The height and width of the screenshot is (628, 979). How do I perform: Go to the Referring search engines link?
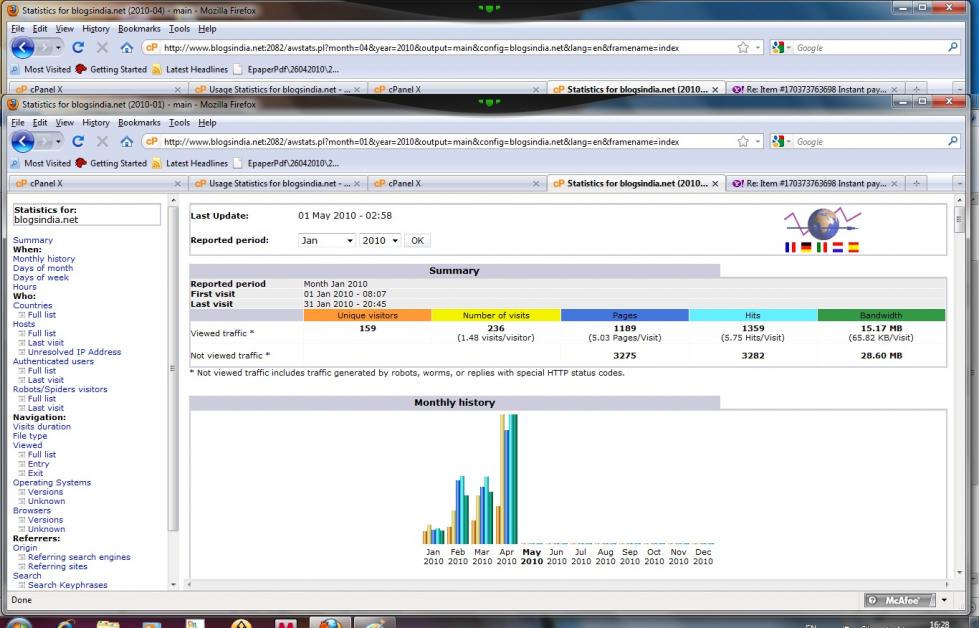tap(79, 557)
